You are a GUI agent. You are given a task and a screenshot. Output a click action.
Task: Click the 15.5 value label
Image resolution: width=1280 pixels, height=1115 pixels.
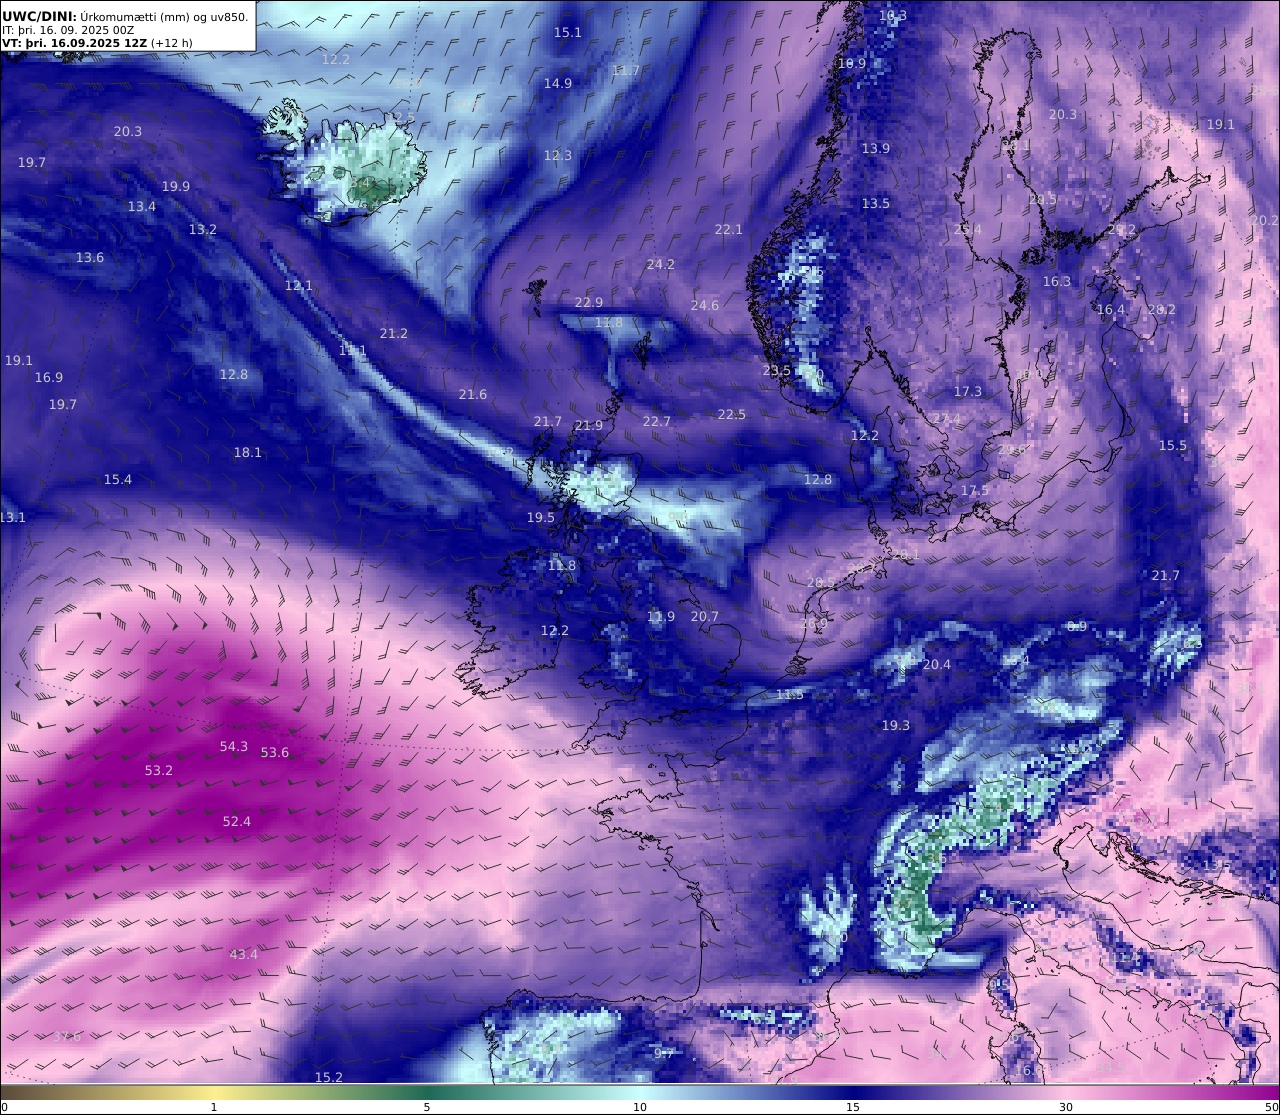1173,446
